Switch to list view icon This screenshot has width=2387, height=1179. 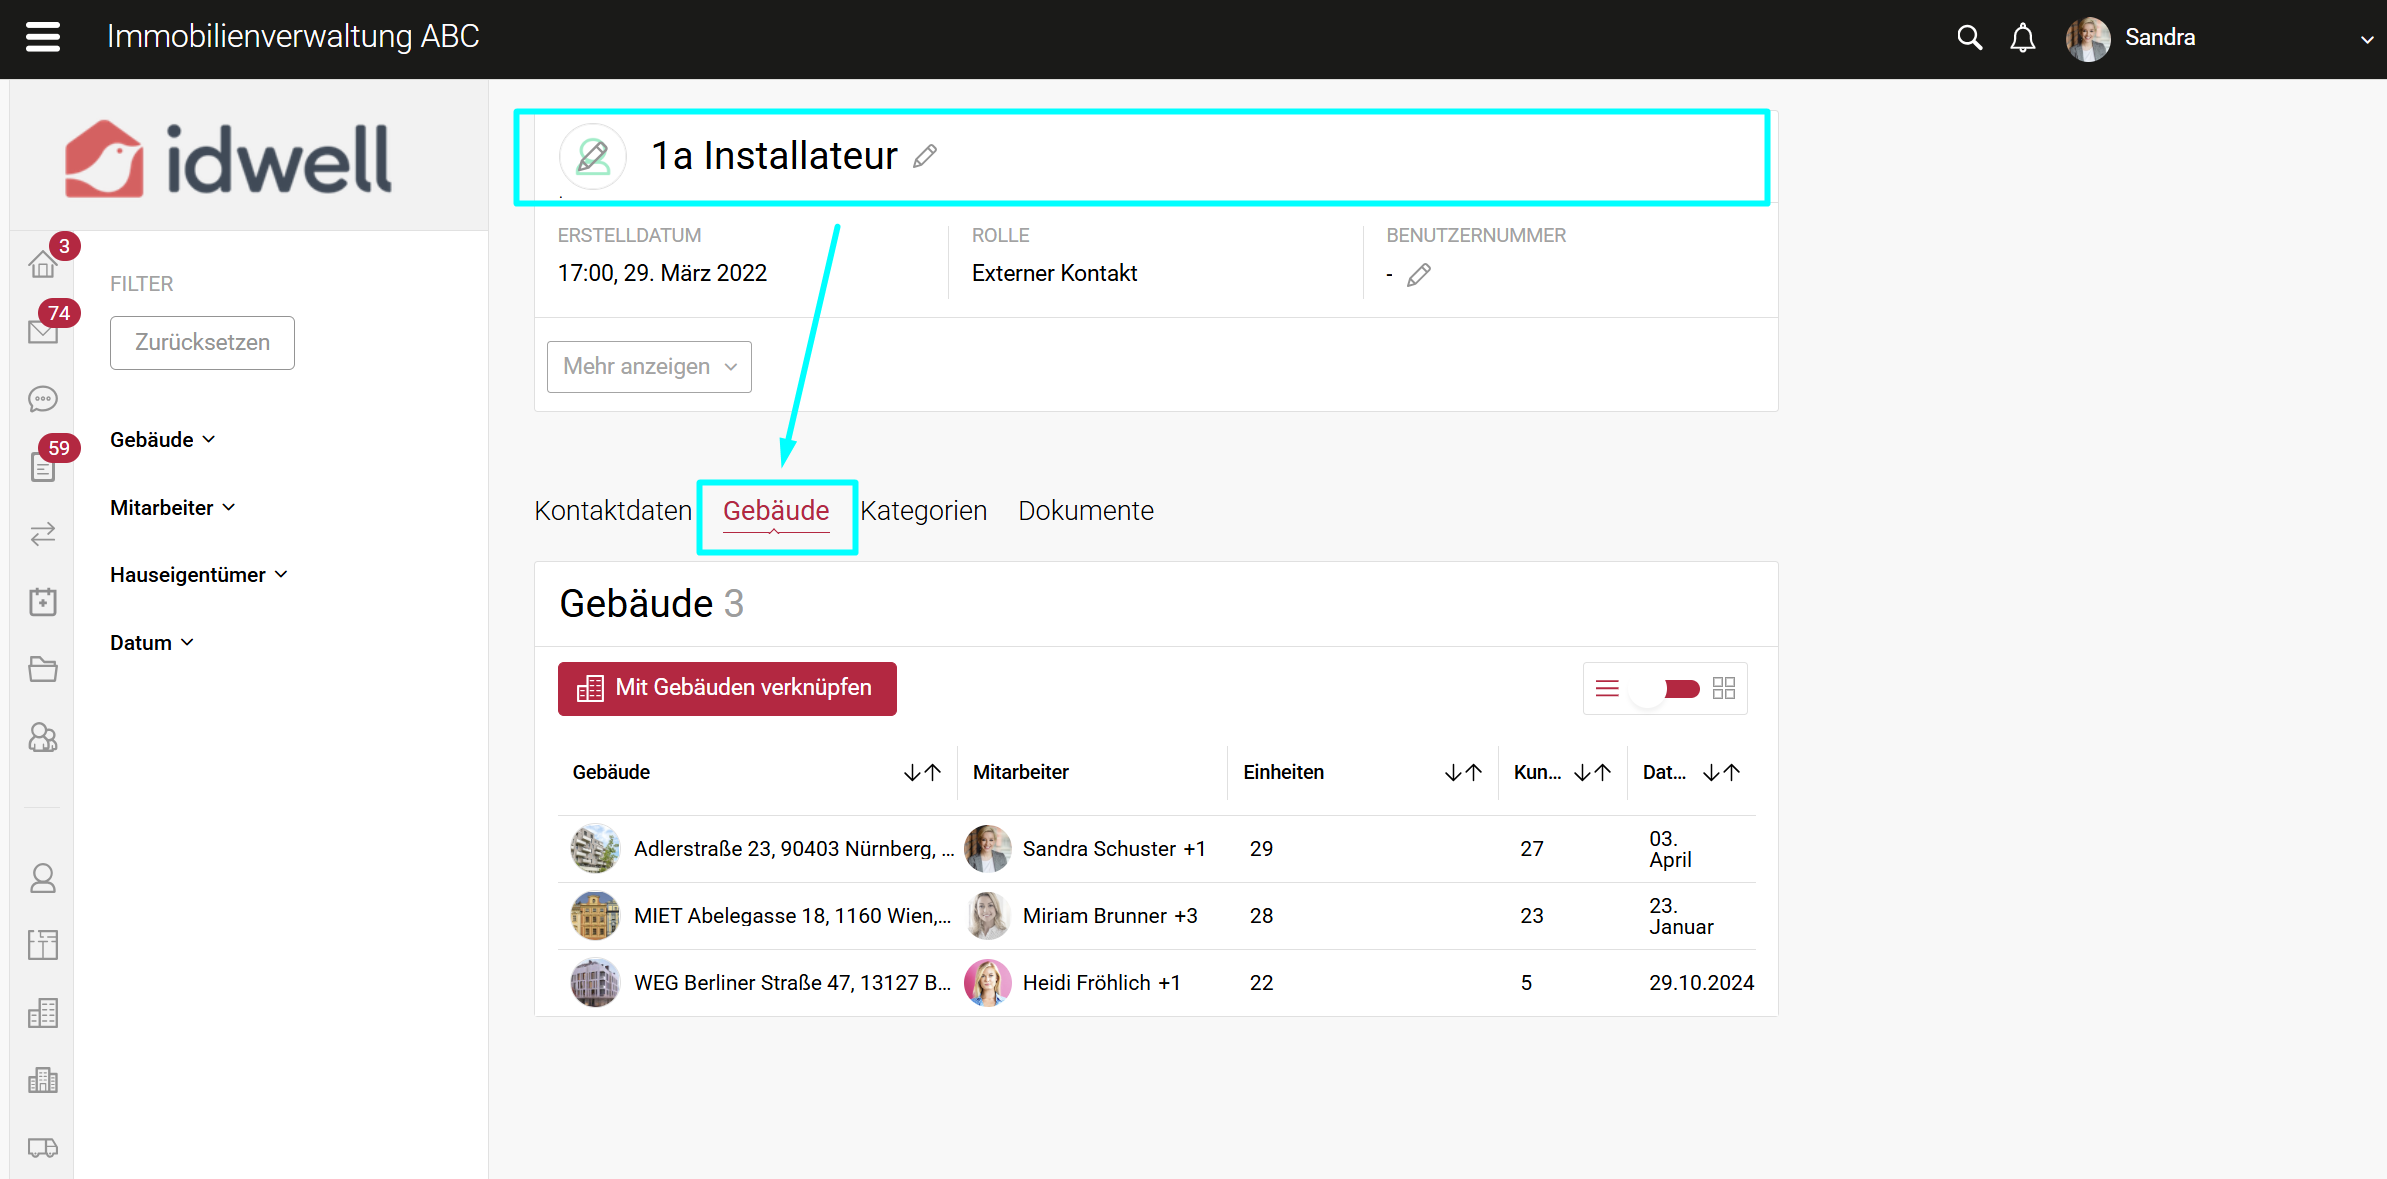[x=1607, y=688]
